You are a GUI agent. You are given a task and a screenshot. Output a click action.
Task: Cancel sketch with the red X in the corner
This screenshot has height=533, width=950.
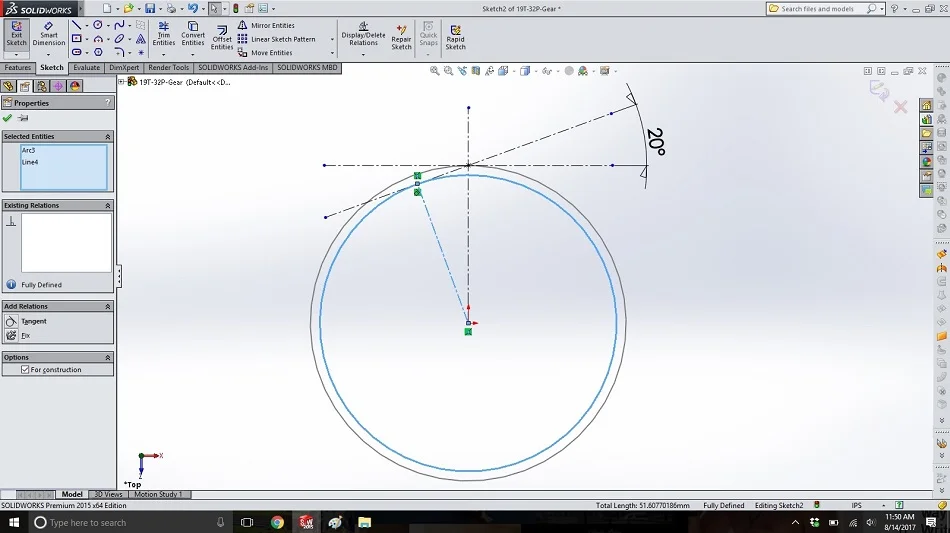(x=900, y=107)
